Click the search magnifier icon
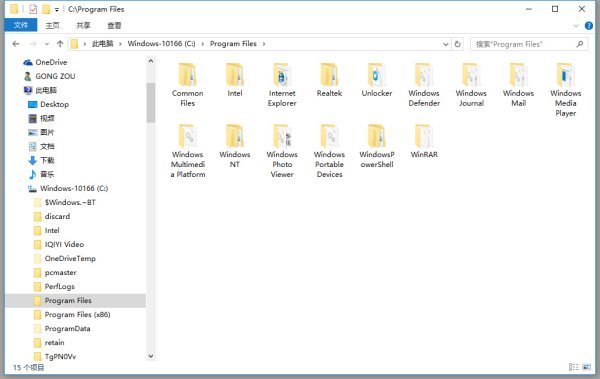The width and height of the screenshot is (600, 379). (580, 44)
